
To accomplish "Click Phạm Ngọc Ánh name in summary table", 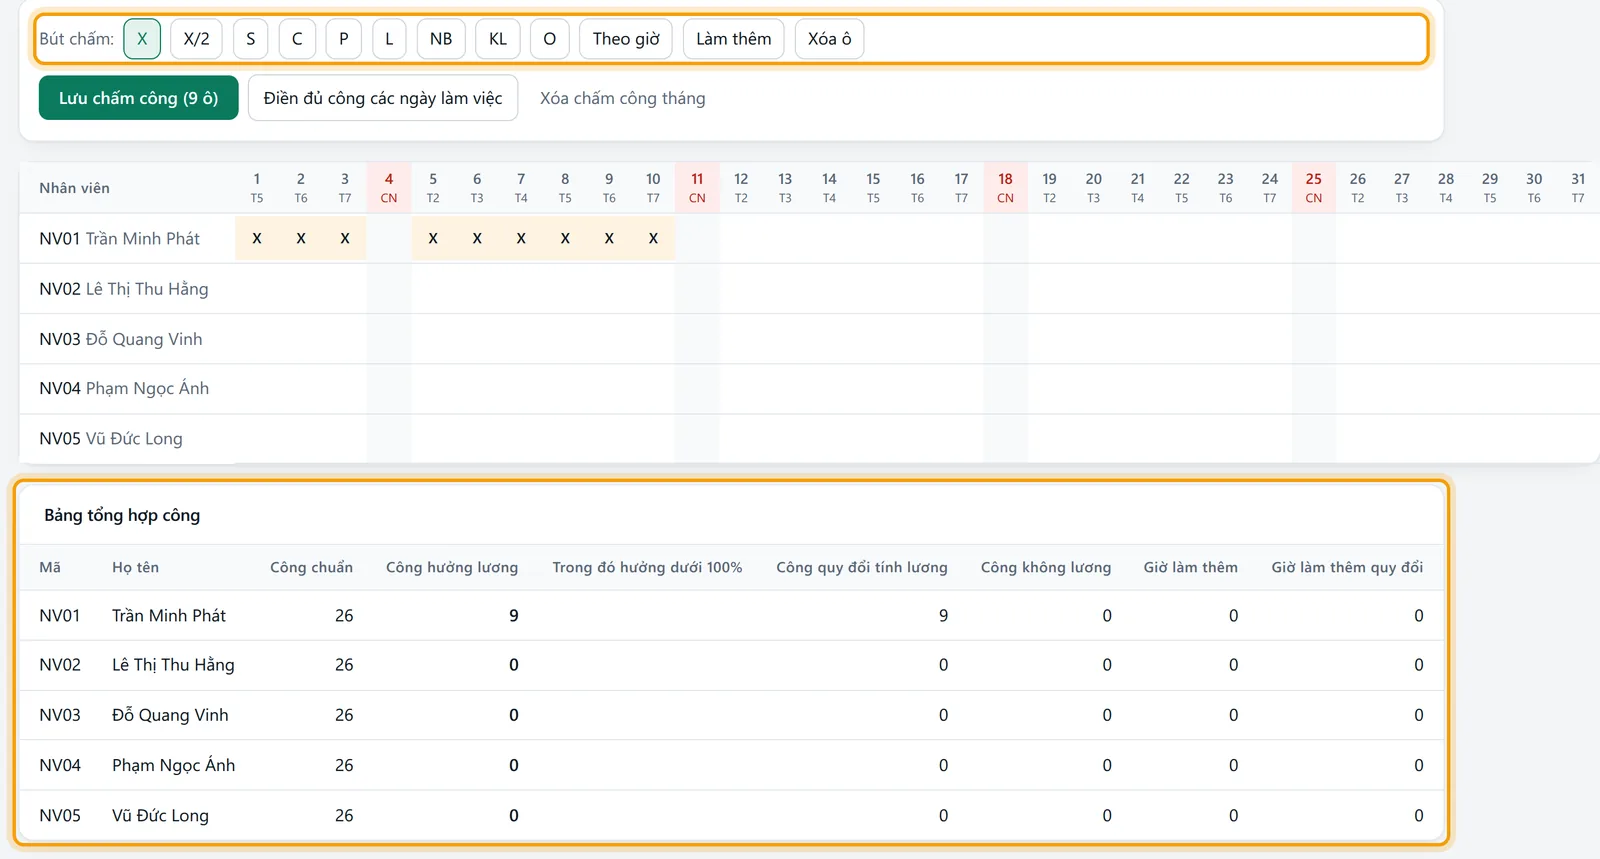I will [x=174, y=765].
